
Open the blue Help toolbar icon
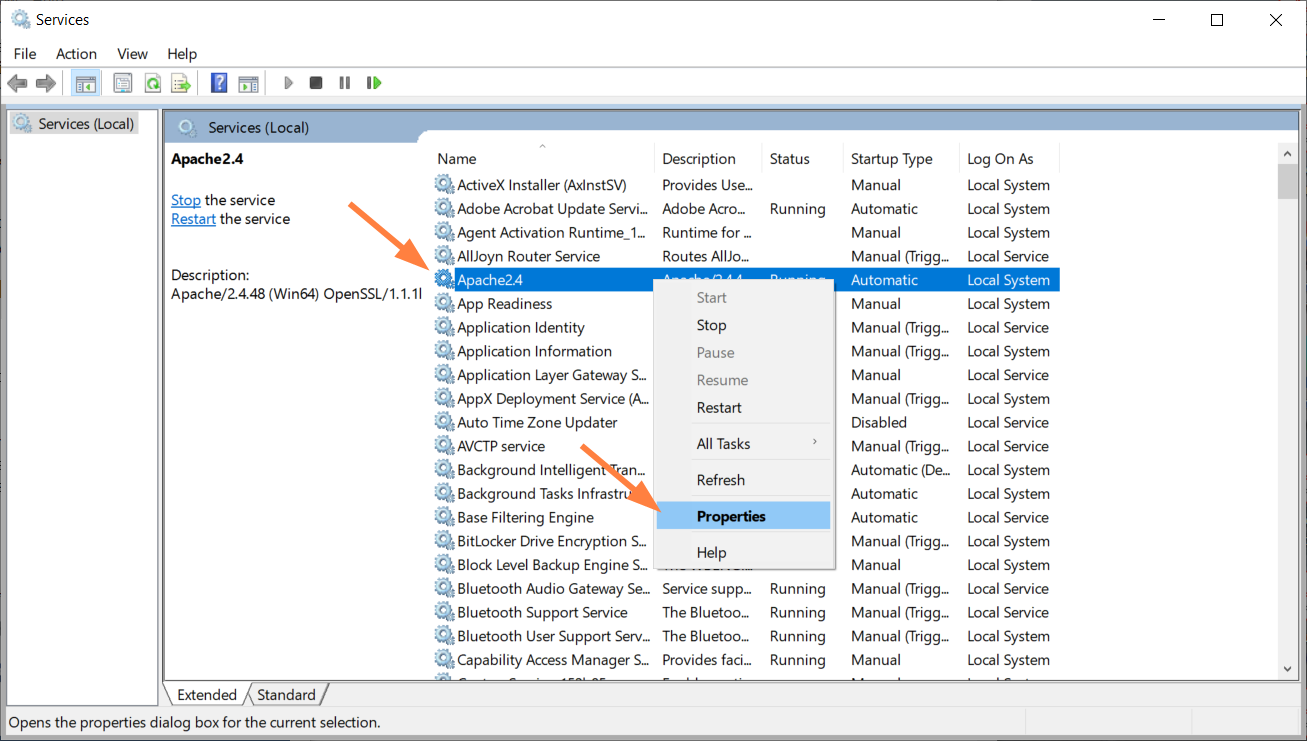(x=219, y=83)
